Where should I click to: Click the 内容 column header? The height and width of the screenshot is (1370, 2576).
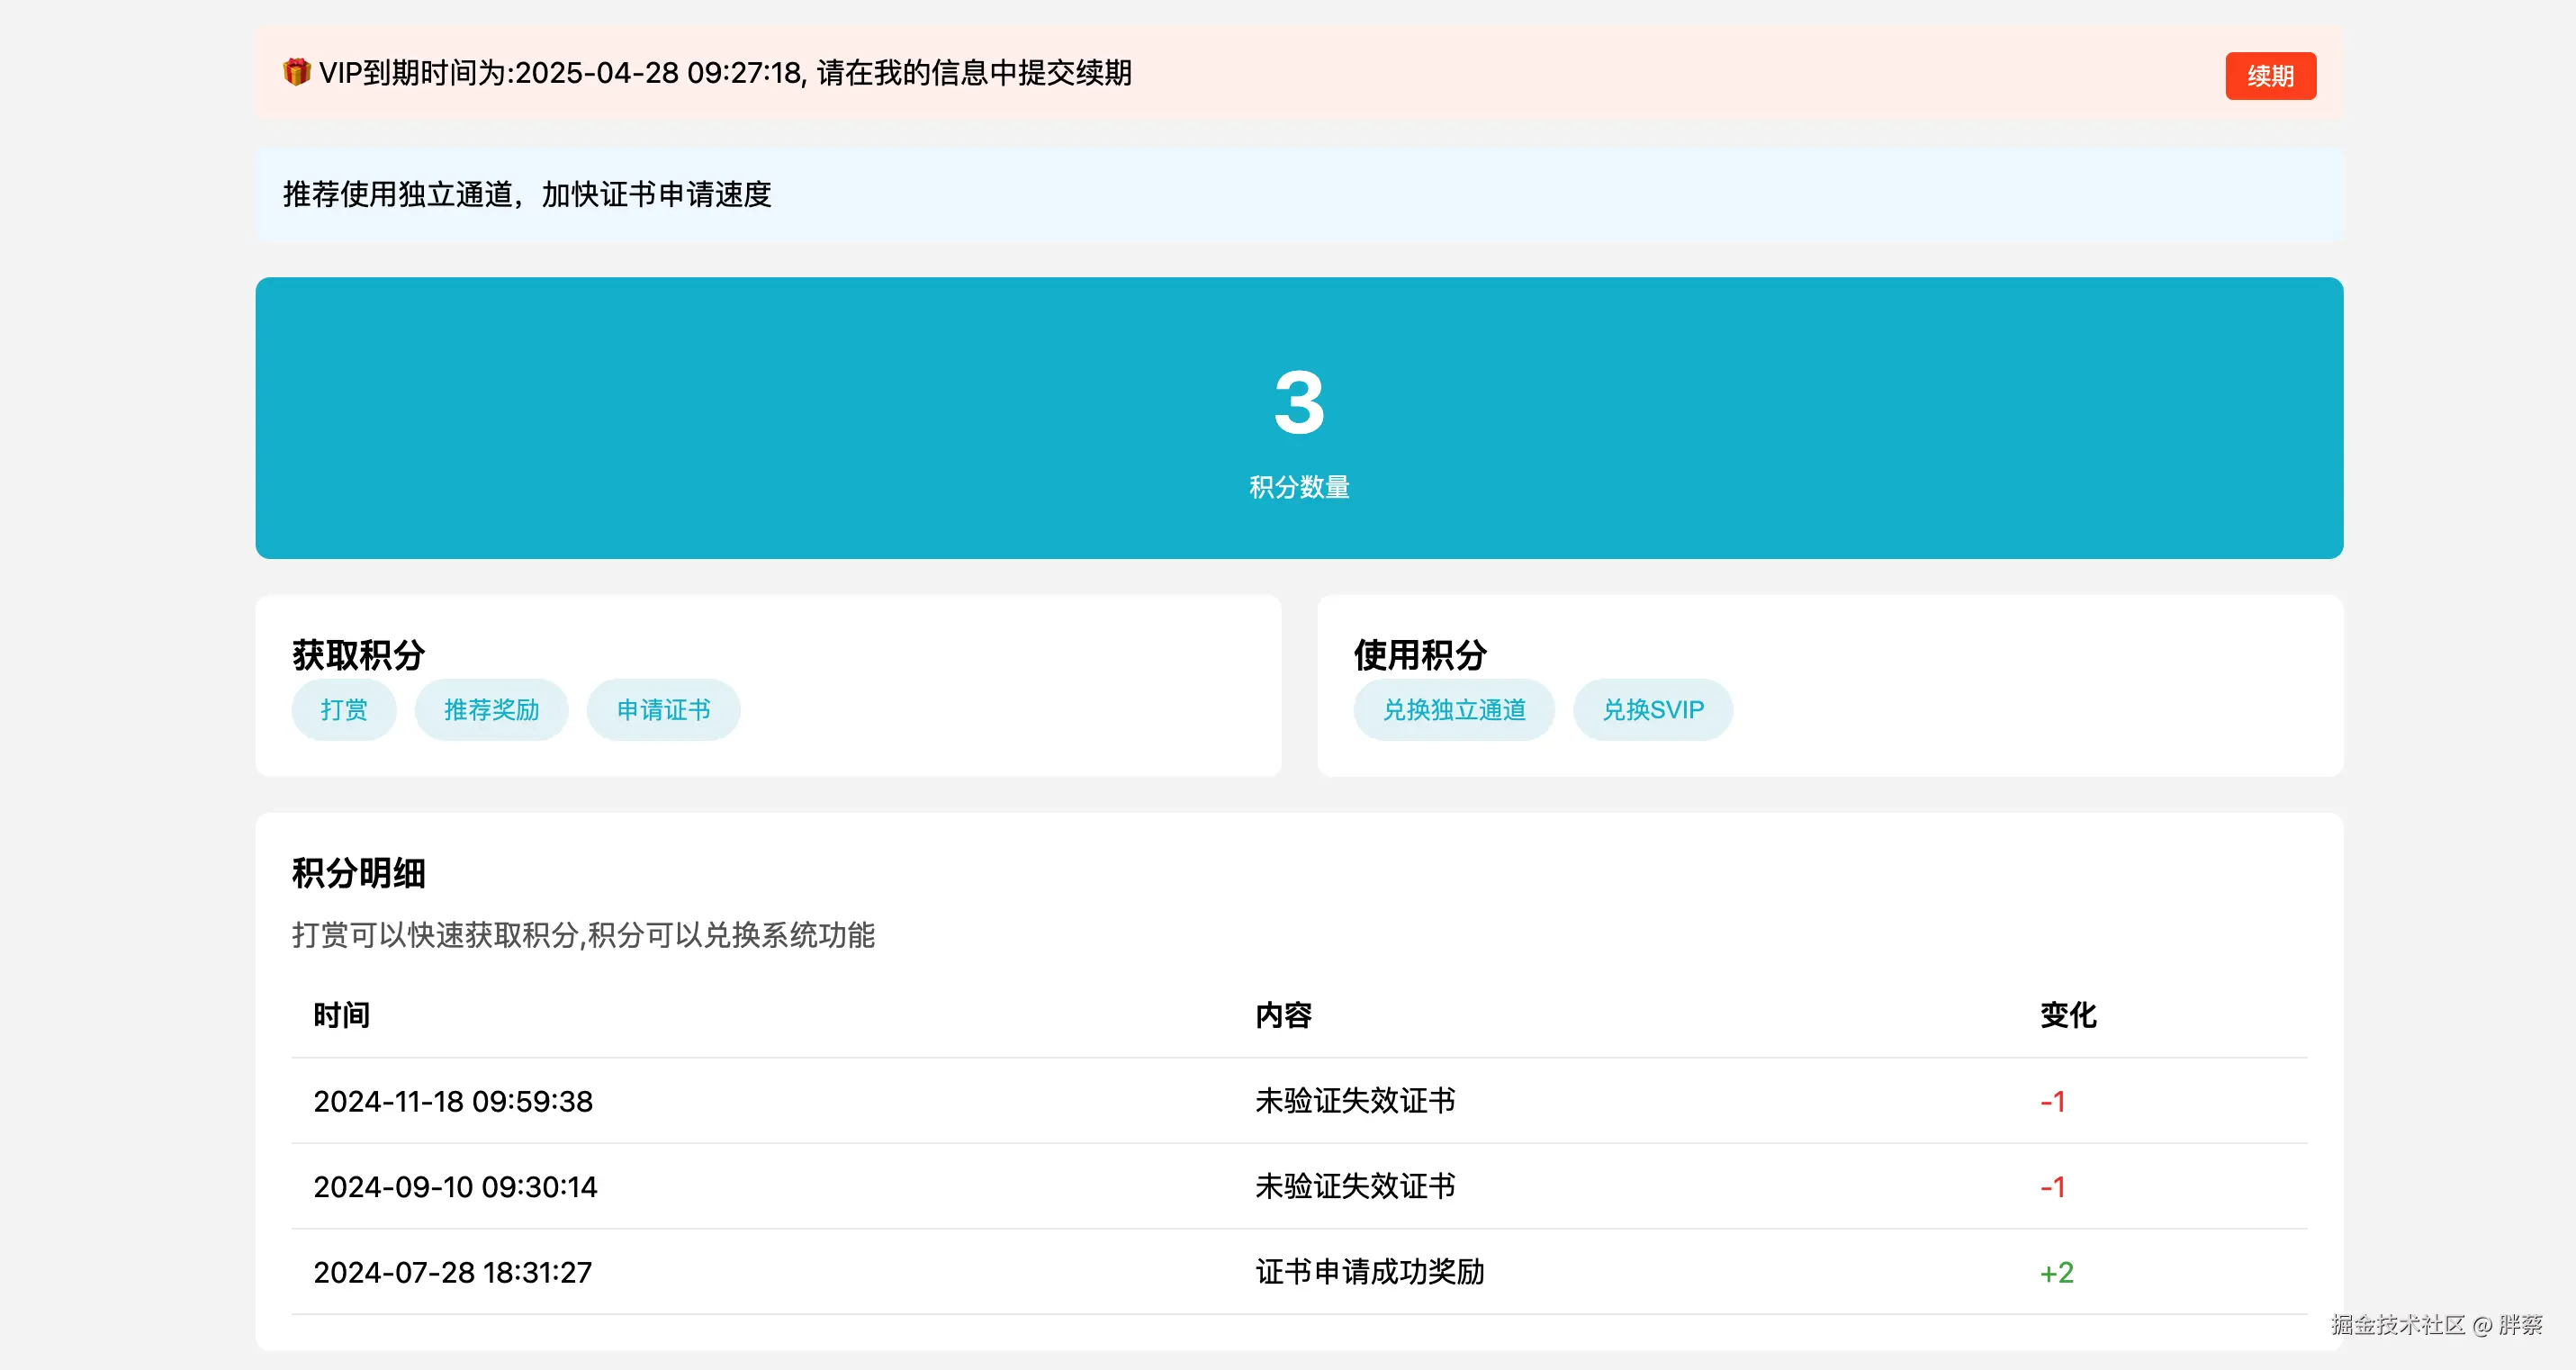pos(1283,1015)
